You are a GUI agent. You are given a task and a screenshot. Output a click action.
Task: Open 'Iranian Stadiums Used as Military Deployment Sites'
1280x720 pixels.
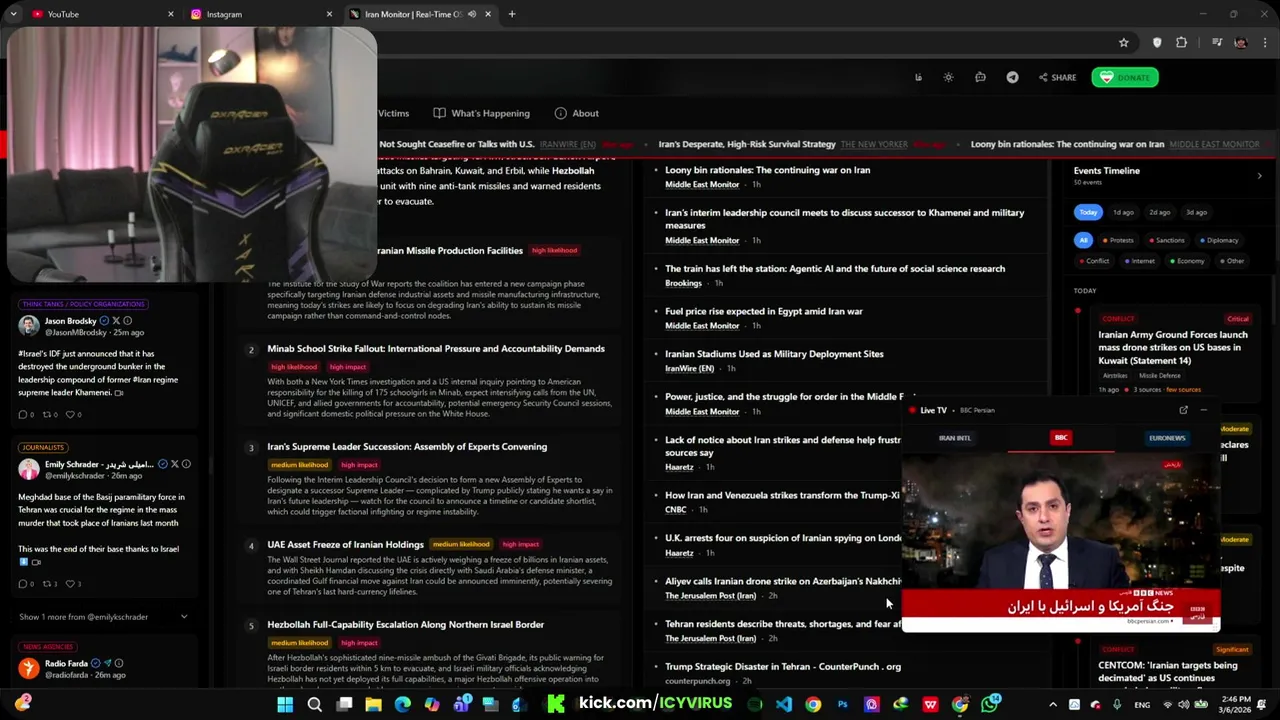click(774, 354)
